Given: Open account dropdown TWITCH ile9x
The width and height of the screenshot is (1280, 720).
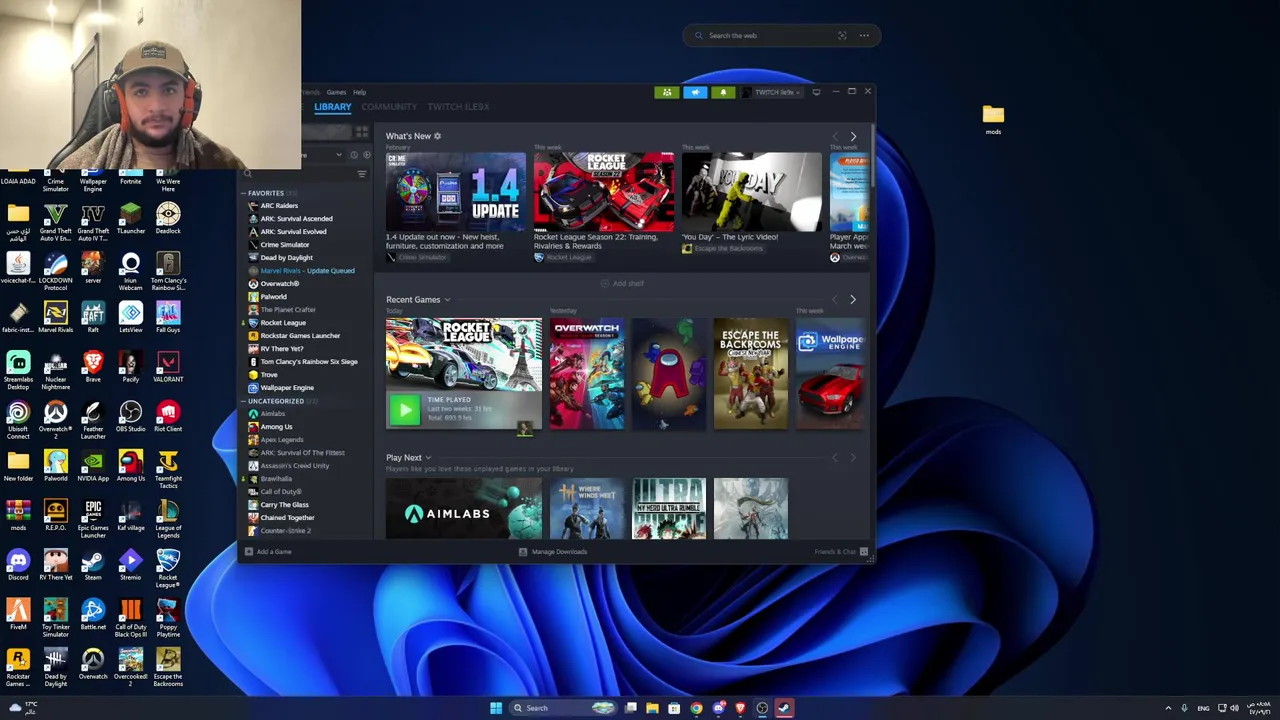Looking at the screenshot, I should point(773,92).
